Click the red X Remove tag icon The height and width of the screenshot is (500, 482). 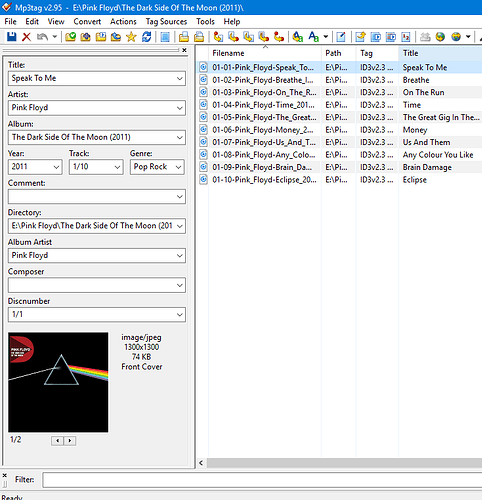(26, 37)
